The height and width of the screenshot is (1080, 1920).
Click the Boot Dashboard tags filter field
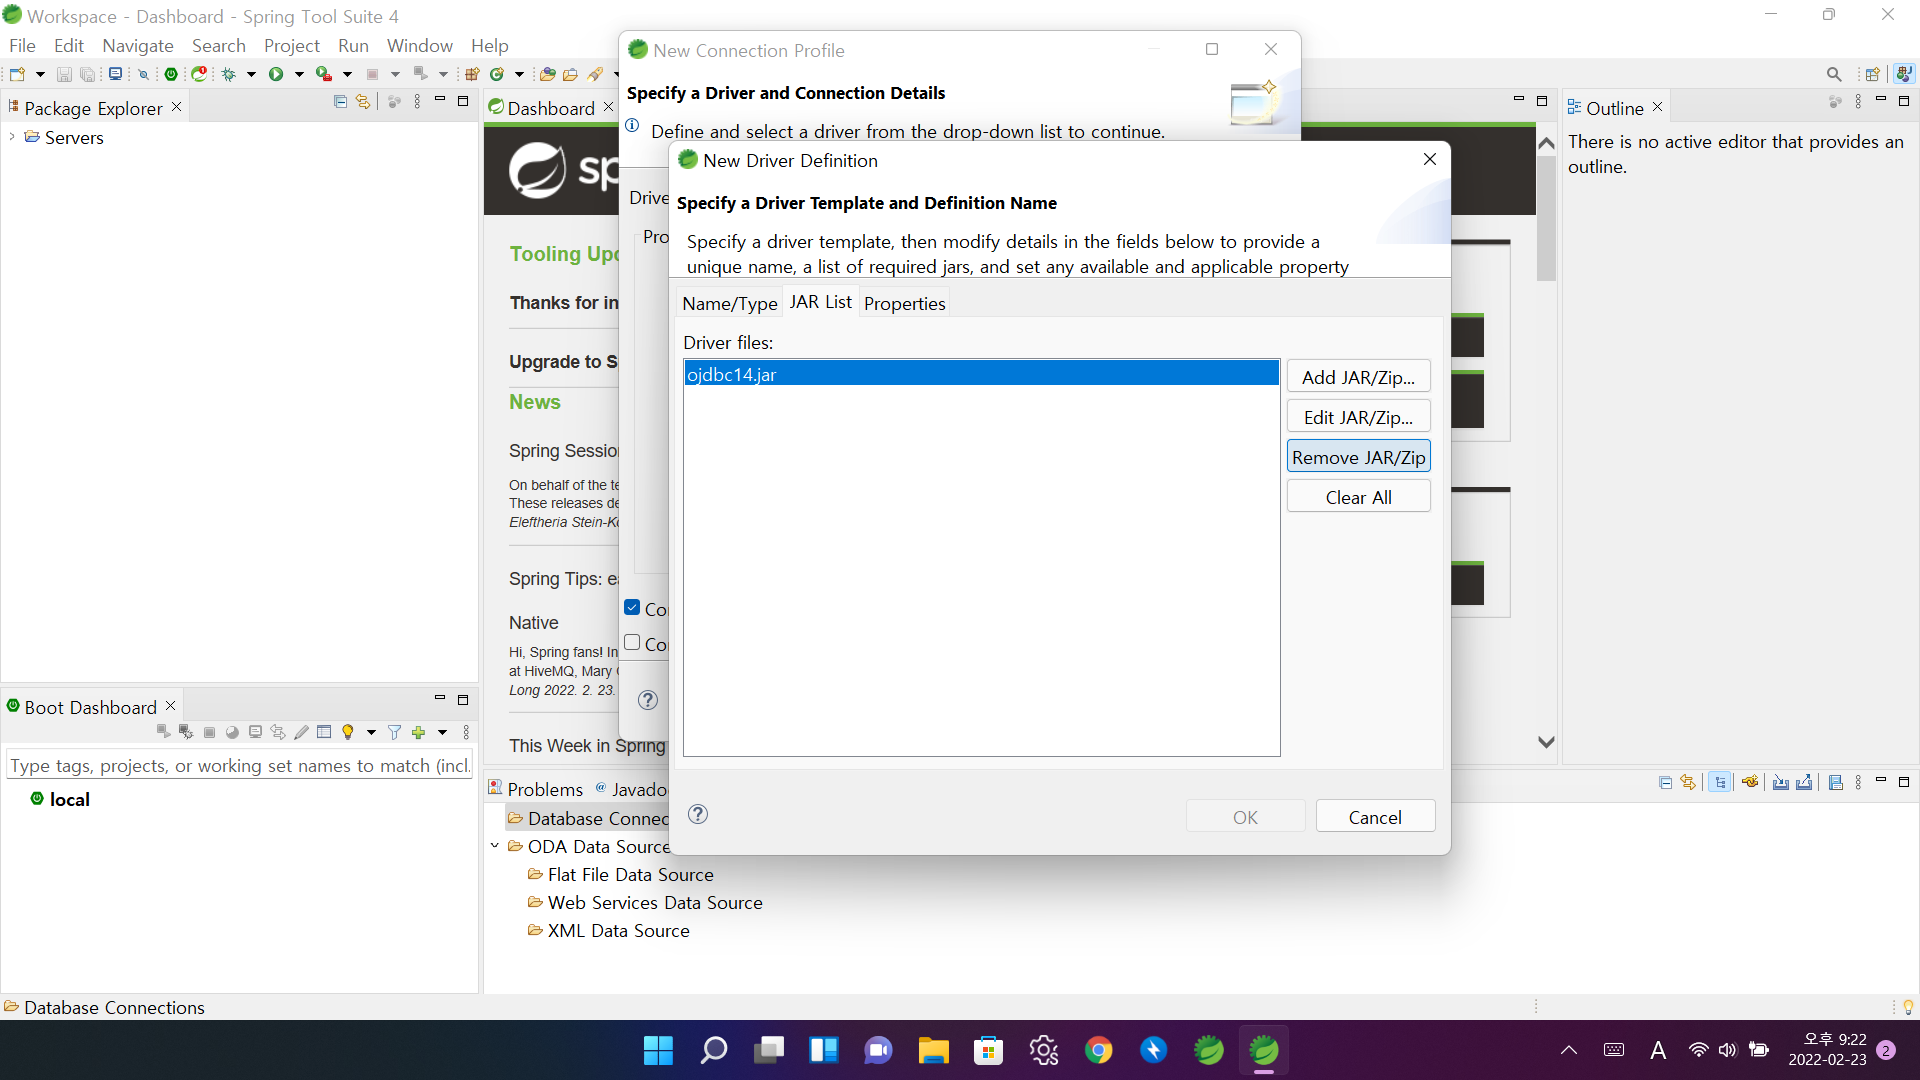pos(238,765)
